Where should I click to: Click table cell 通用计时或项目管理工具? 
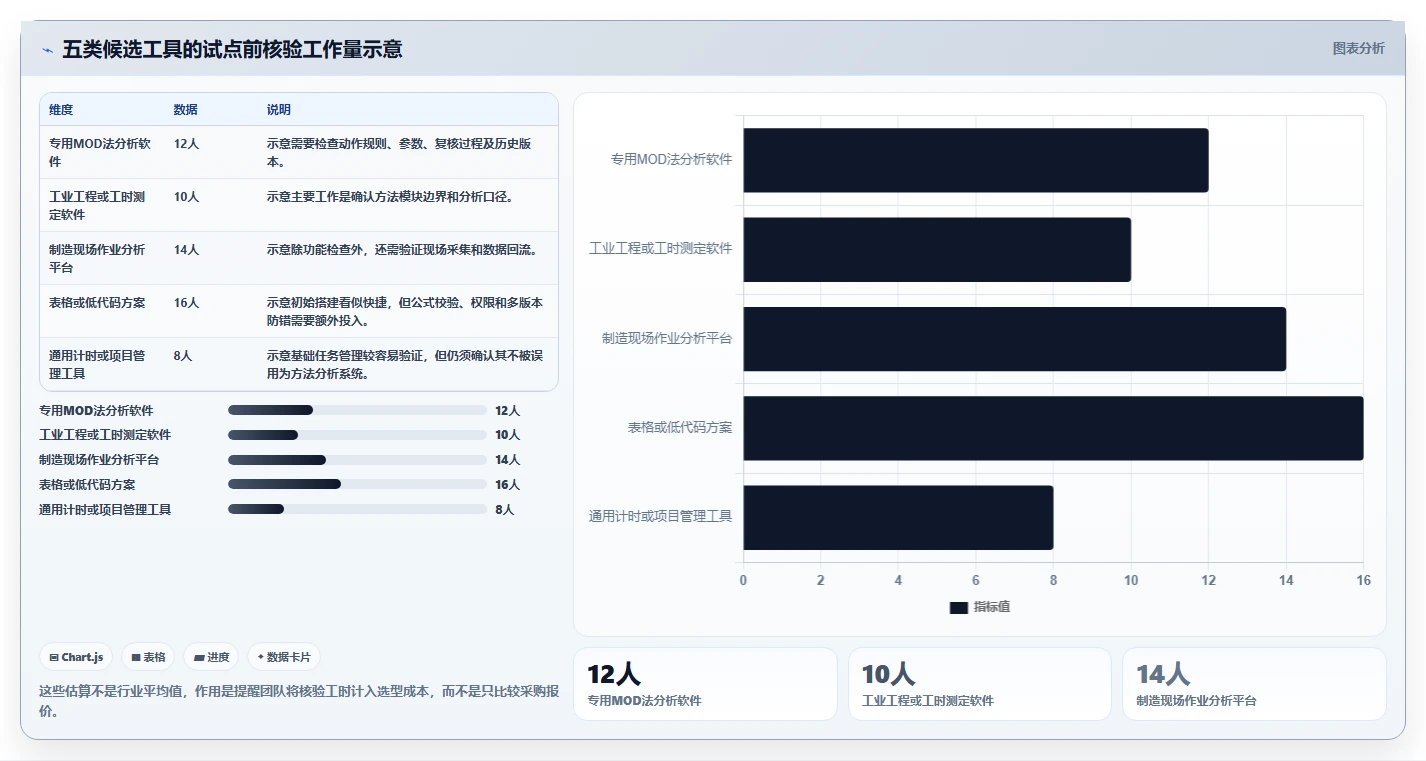click(x=100, y=364)
